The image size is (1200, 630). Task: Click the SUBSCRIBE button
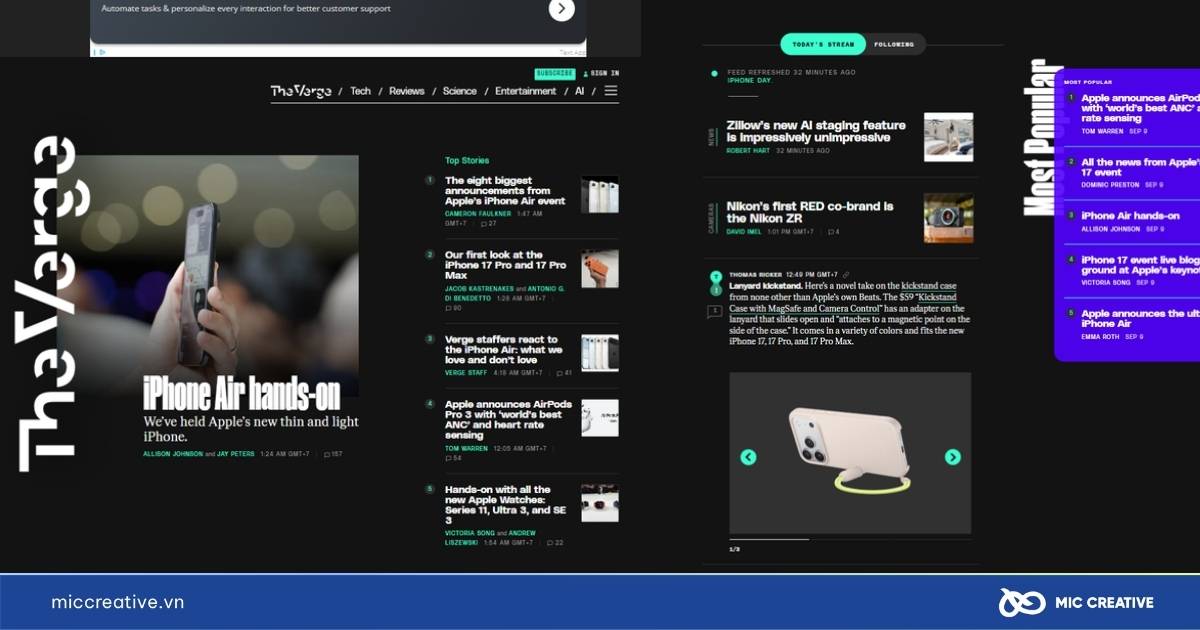(x=554, y=73)
